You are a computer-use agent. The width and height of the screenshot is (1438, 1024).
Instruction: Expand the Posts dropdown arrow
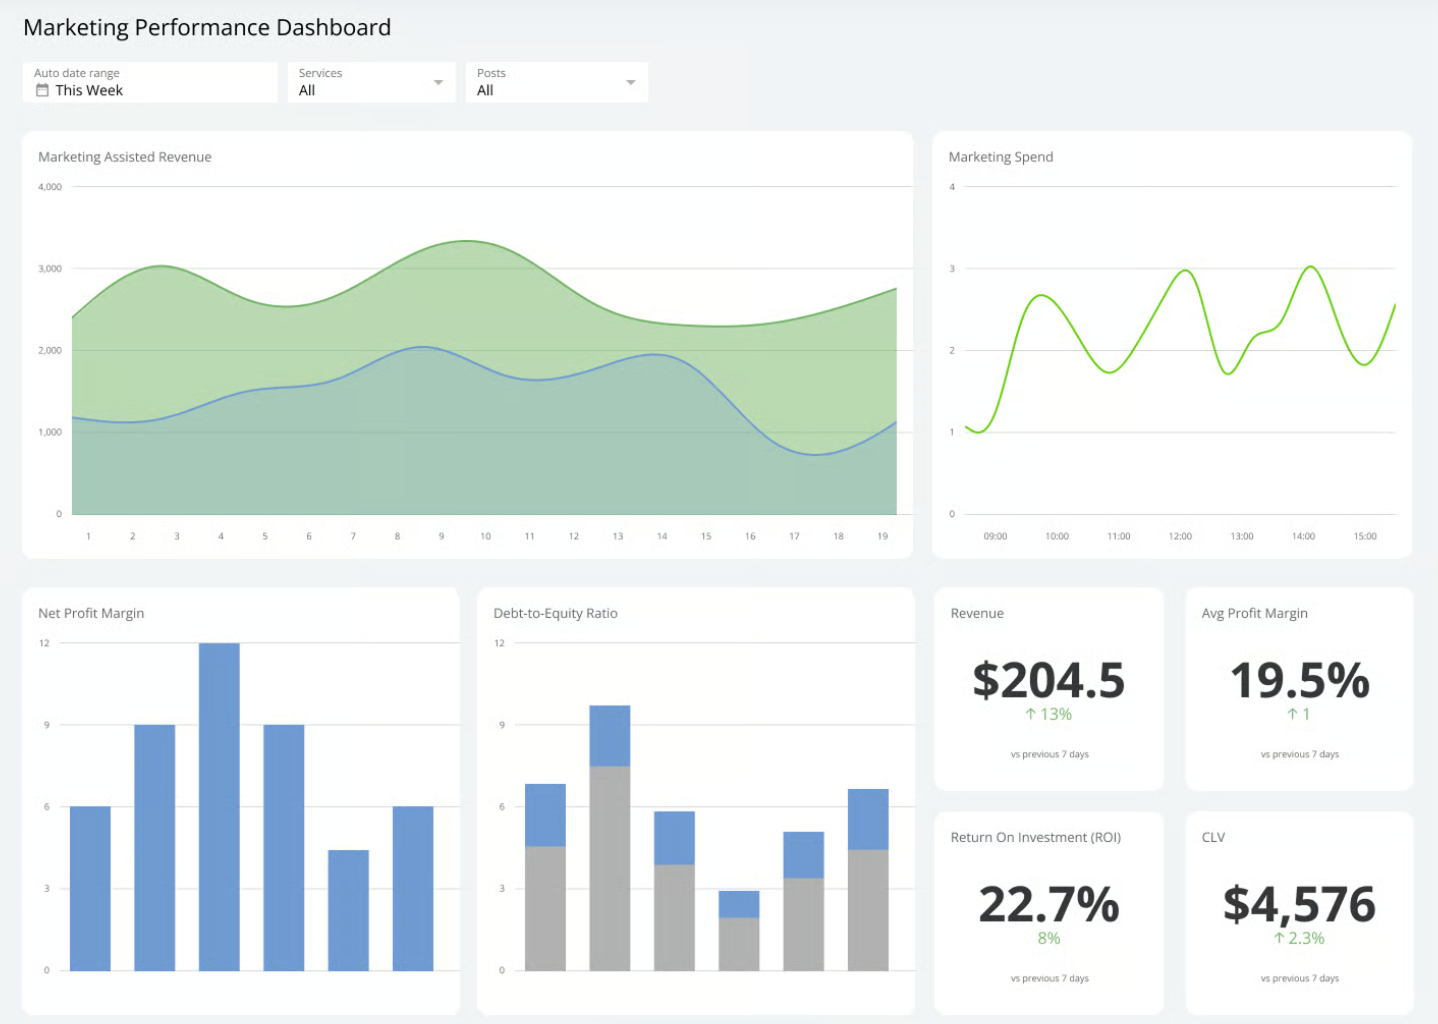tap(631, 82)
